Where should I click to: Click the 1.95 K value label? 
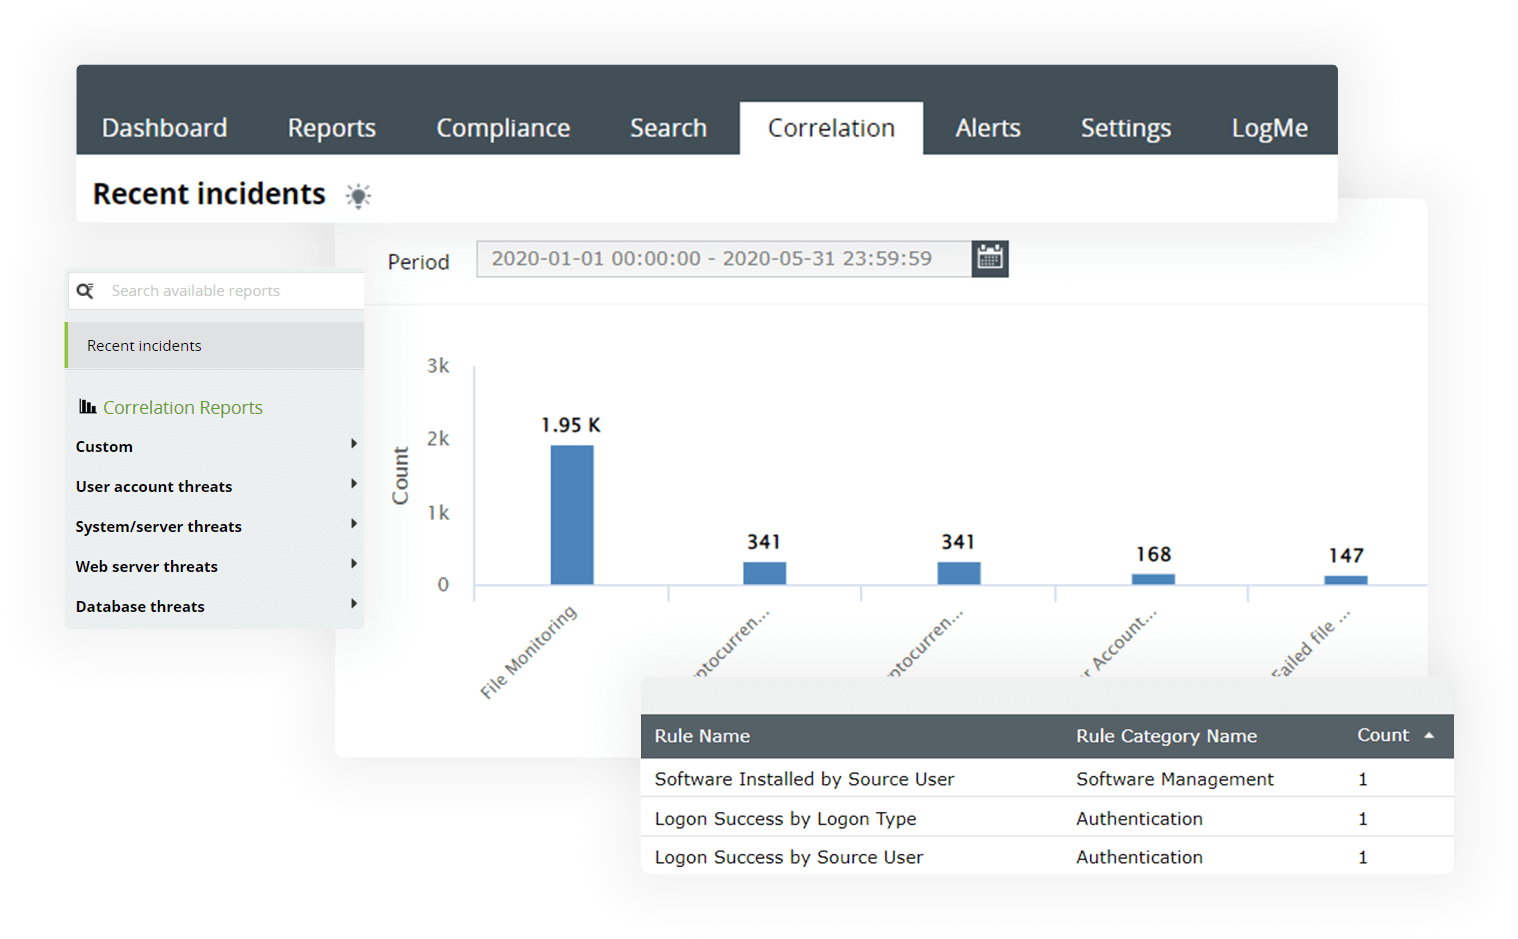(571, 425)
